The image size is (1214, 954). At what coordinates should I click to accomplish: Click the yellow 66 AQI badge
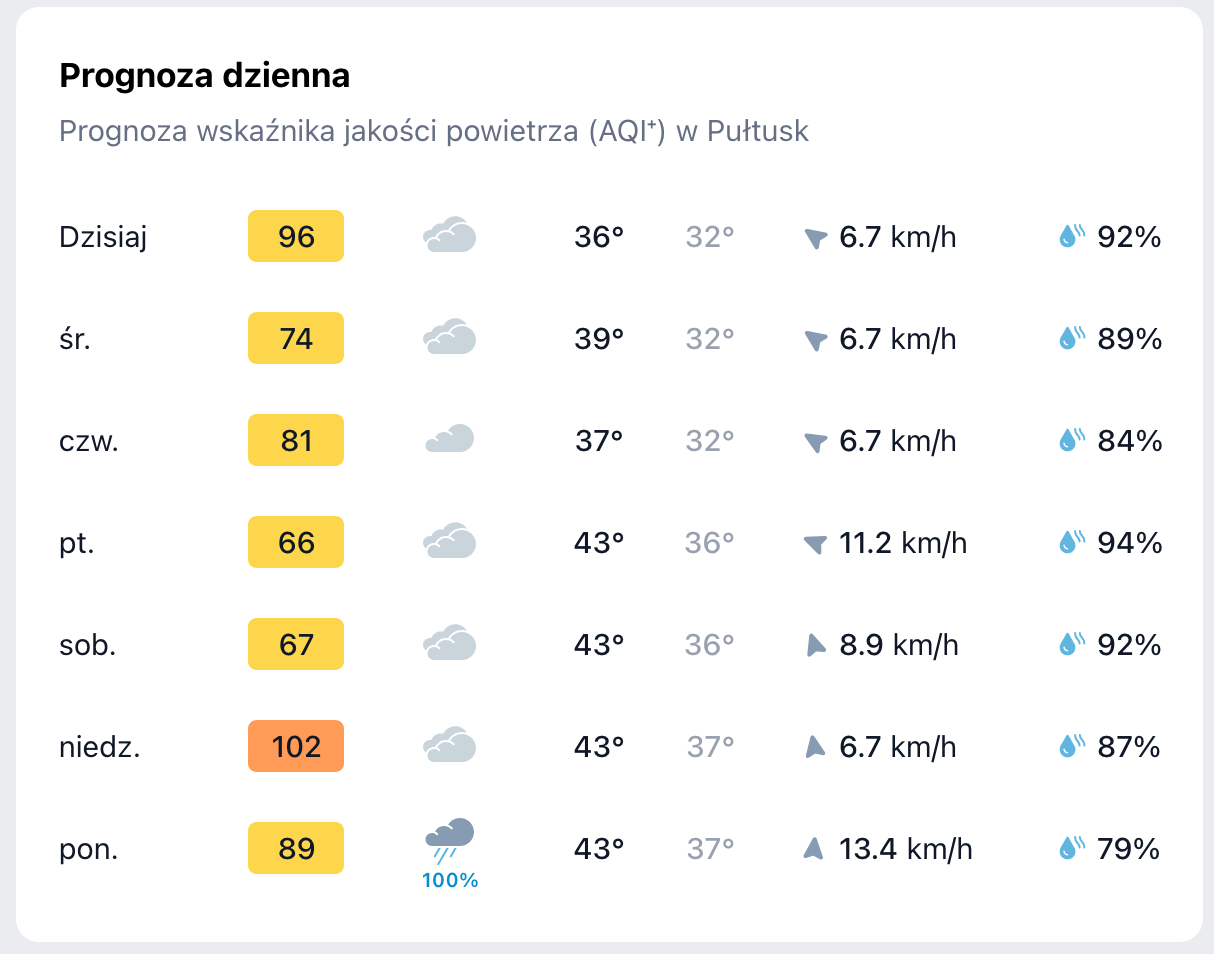point(296,542)
